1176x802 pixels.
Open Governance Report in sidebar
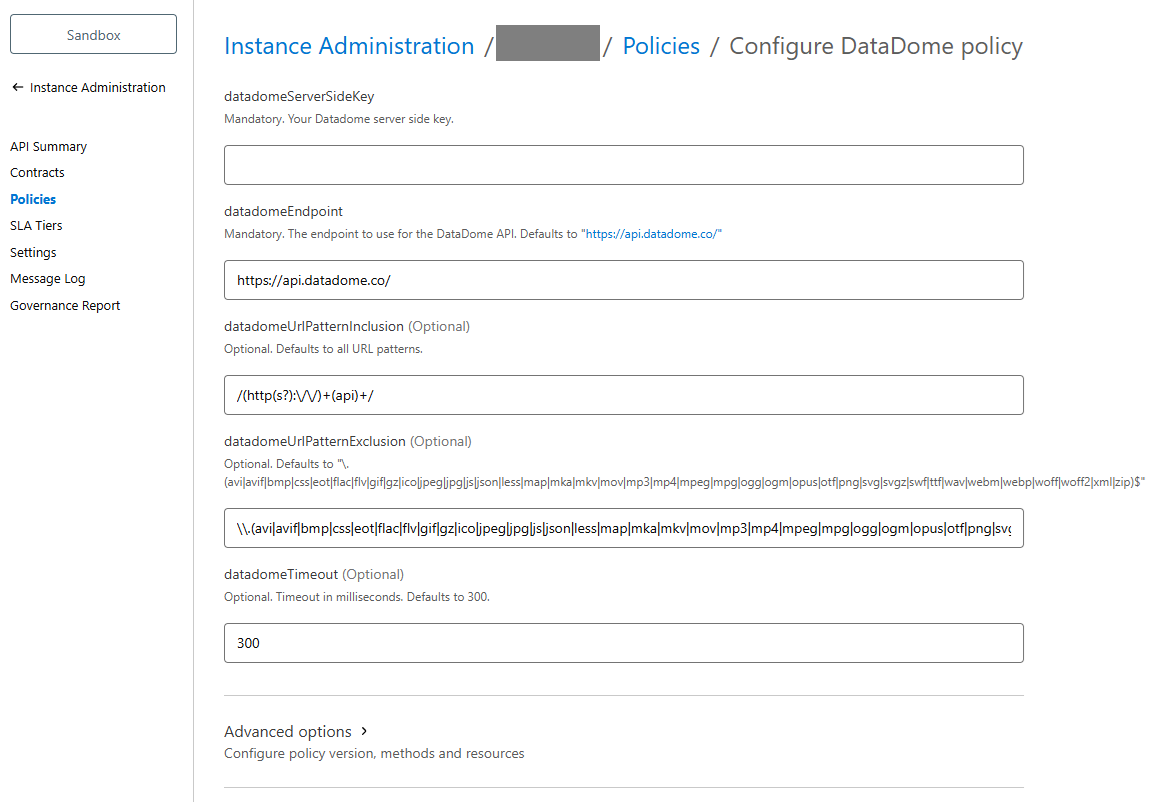(x=65, y=305)
